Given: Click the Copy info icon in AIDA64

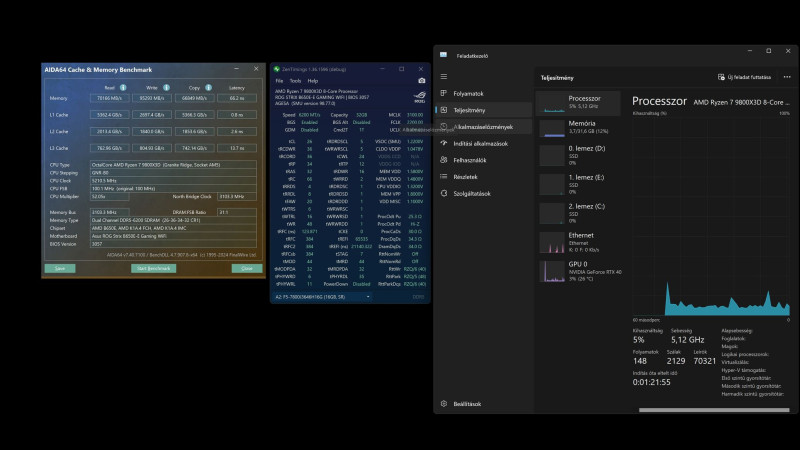Looking at the screenshot, I should pos(208,88).
